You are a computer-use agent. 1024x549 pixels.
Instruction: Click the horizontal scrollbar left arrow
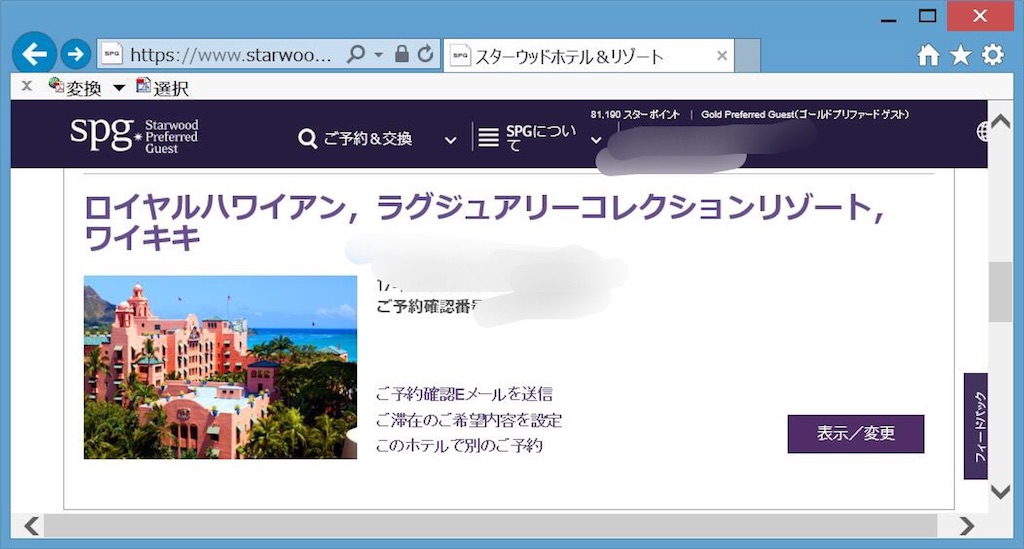(x=31, y=525)
